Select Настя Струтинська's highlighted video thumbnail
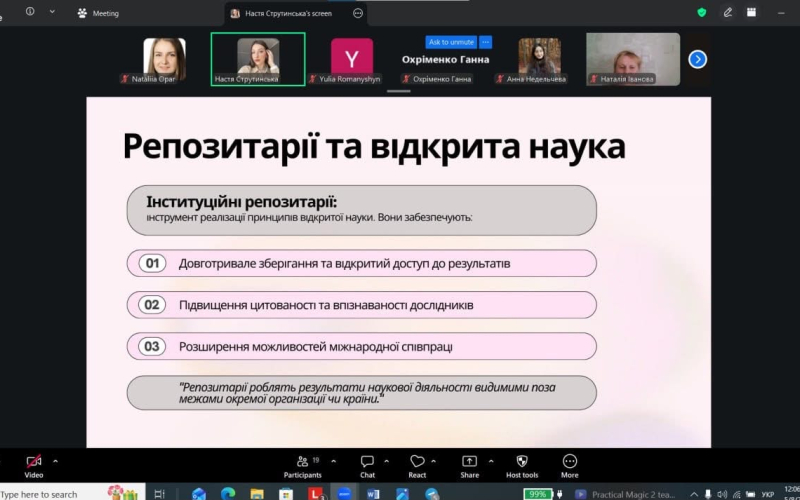The height and width of the screenshot is (500, 800). tap(258, 59)
